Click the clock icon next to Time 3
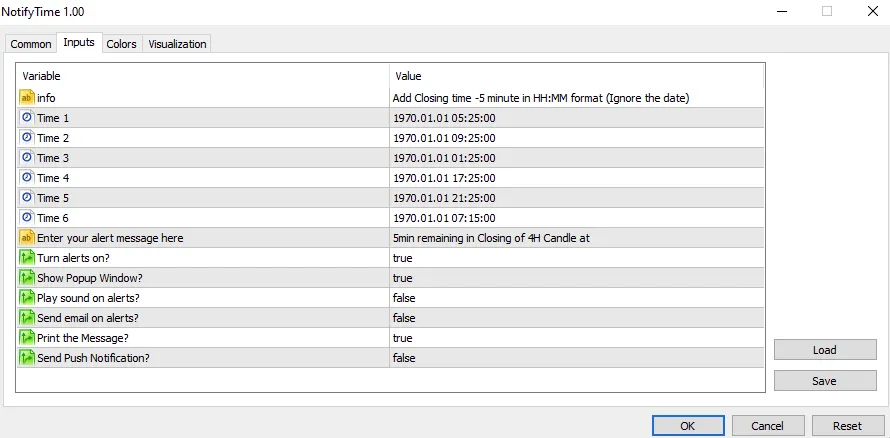The width and height of the screenshot is (890, 438). 27,158
